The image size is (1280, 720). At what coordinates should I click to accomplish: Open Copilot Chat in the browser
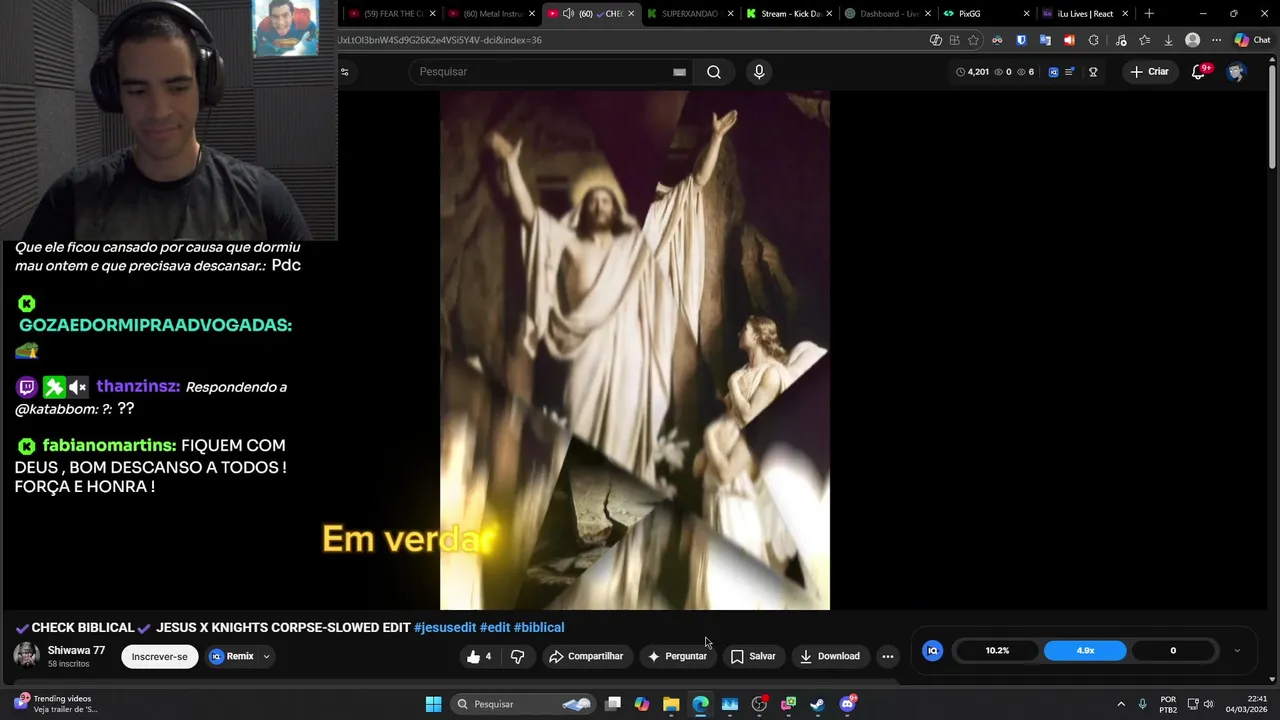[x=1254, y=40]
